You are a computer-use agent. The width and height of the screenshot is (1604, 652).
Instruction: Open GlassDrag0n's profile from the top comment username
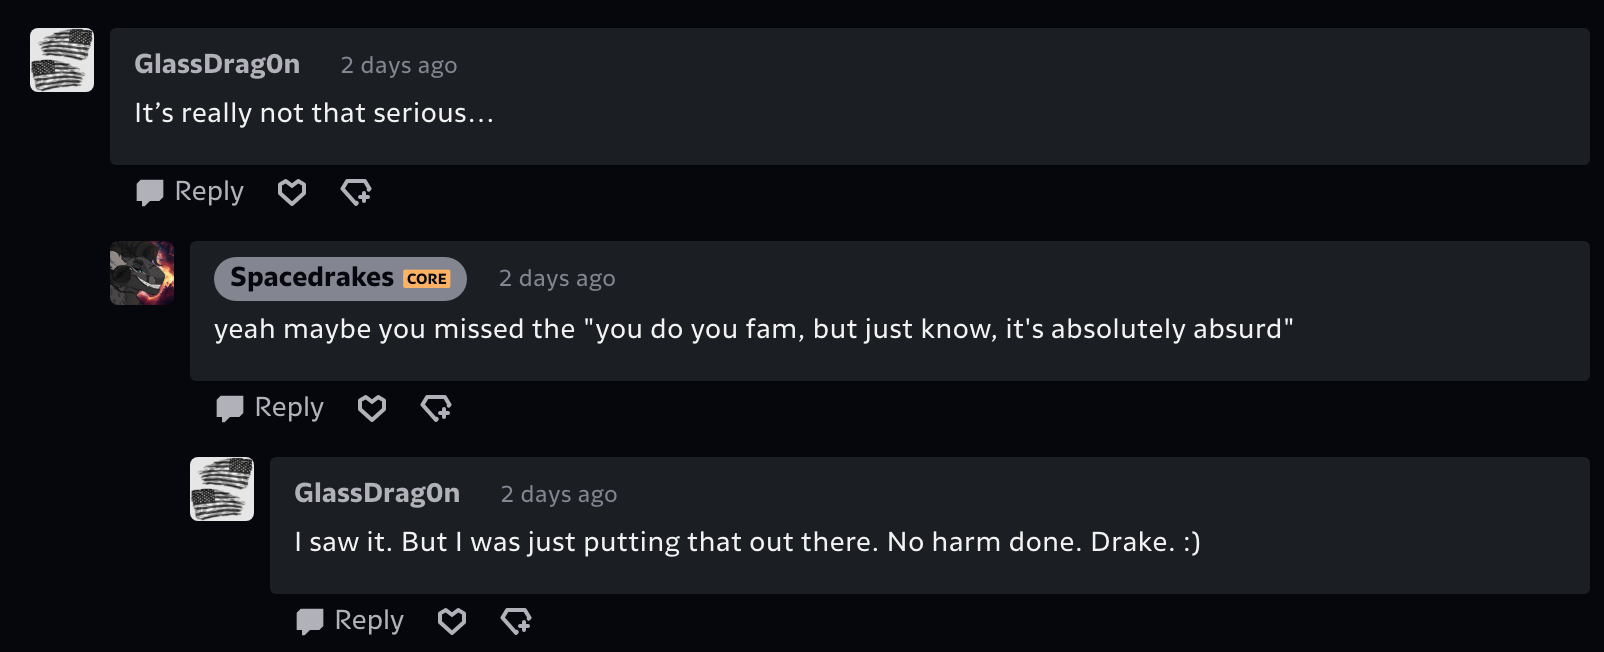pyautogui.click(x=217, y=64)
